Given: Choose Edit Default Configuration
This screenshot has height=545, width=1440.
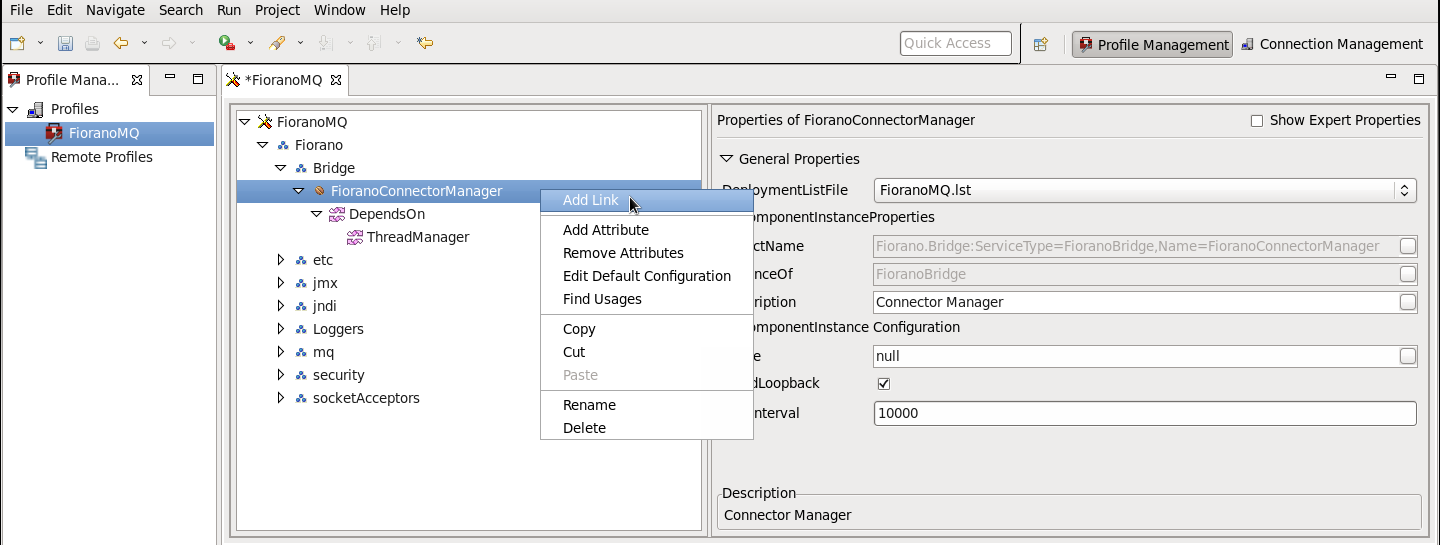Looking at the screenshot, I should [x=647, y=276].
